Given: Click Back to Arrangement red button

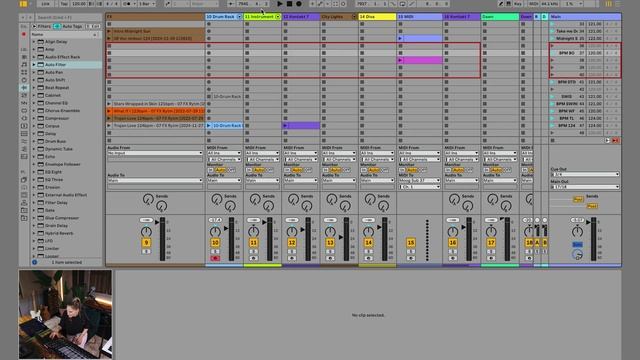Looking at the screenshot, I should (x=616, y=140).
